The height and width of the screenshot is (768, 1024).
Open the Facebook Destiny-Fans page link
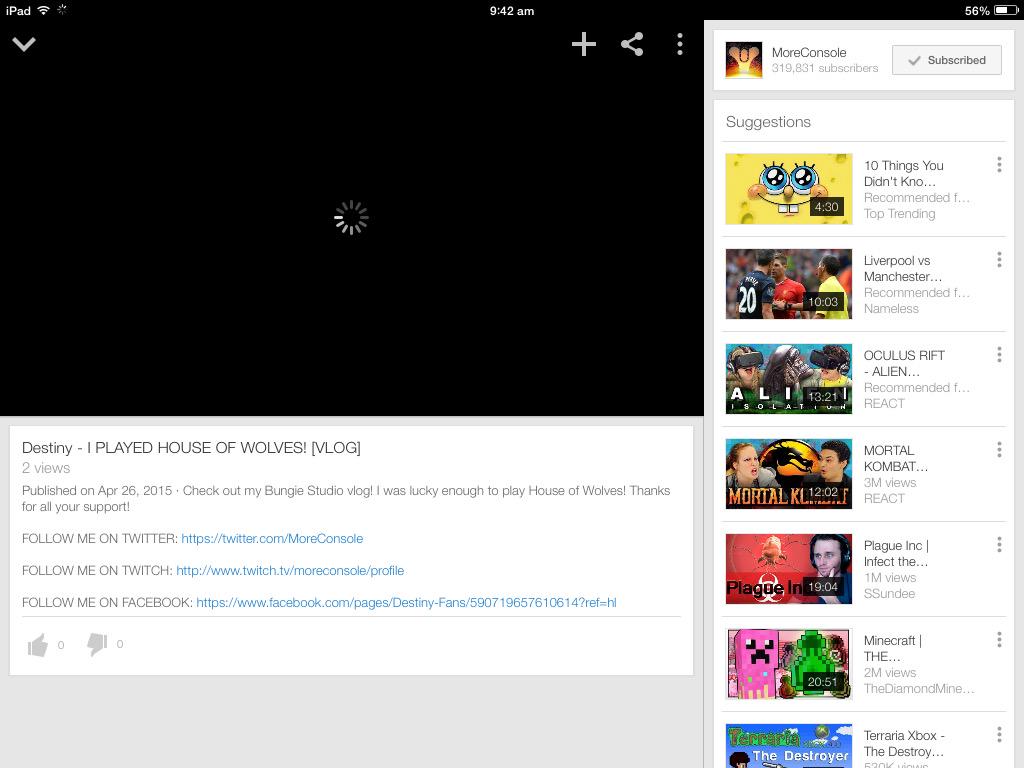pos(406,603)
